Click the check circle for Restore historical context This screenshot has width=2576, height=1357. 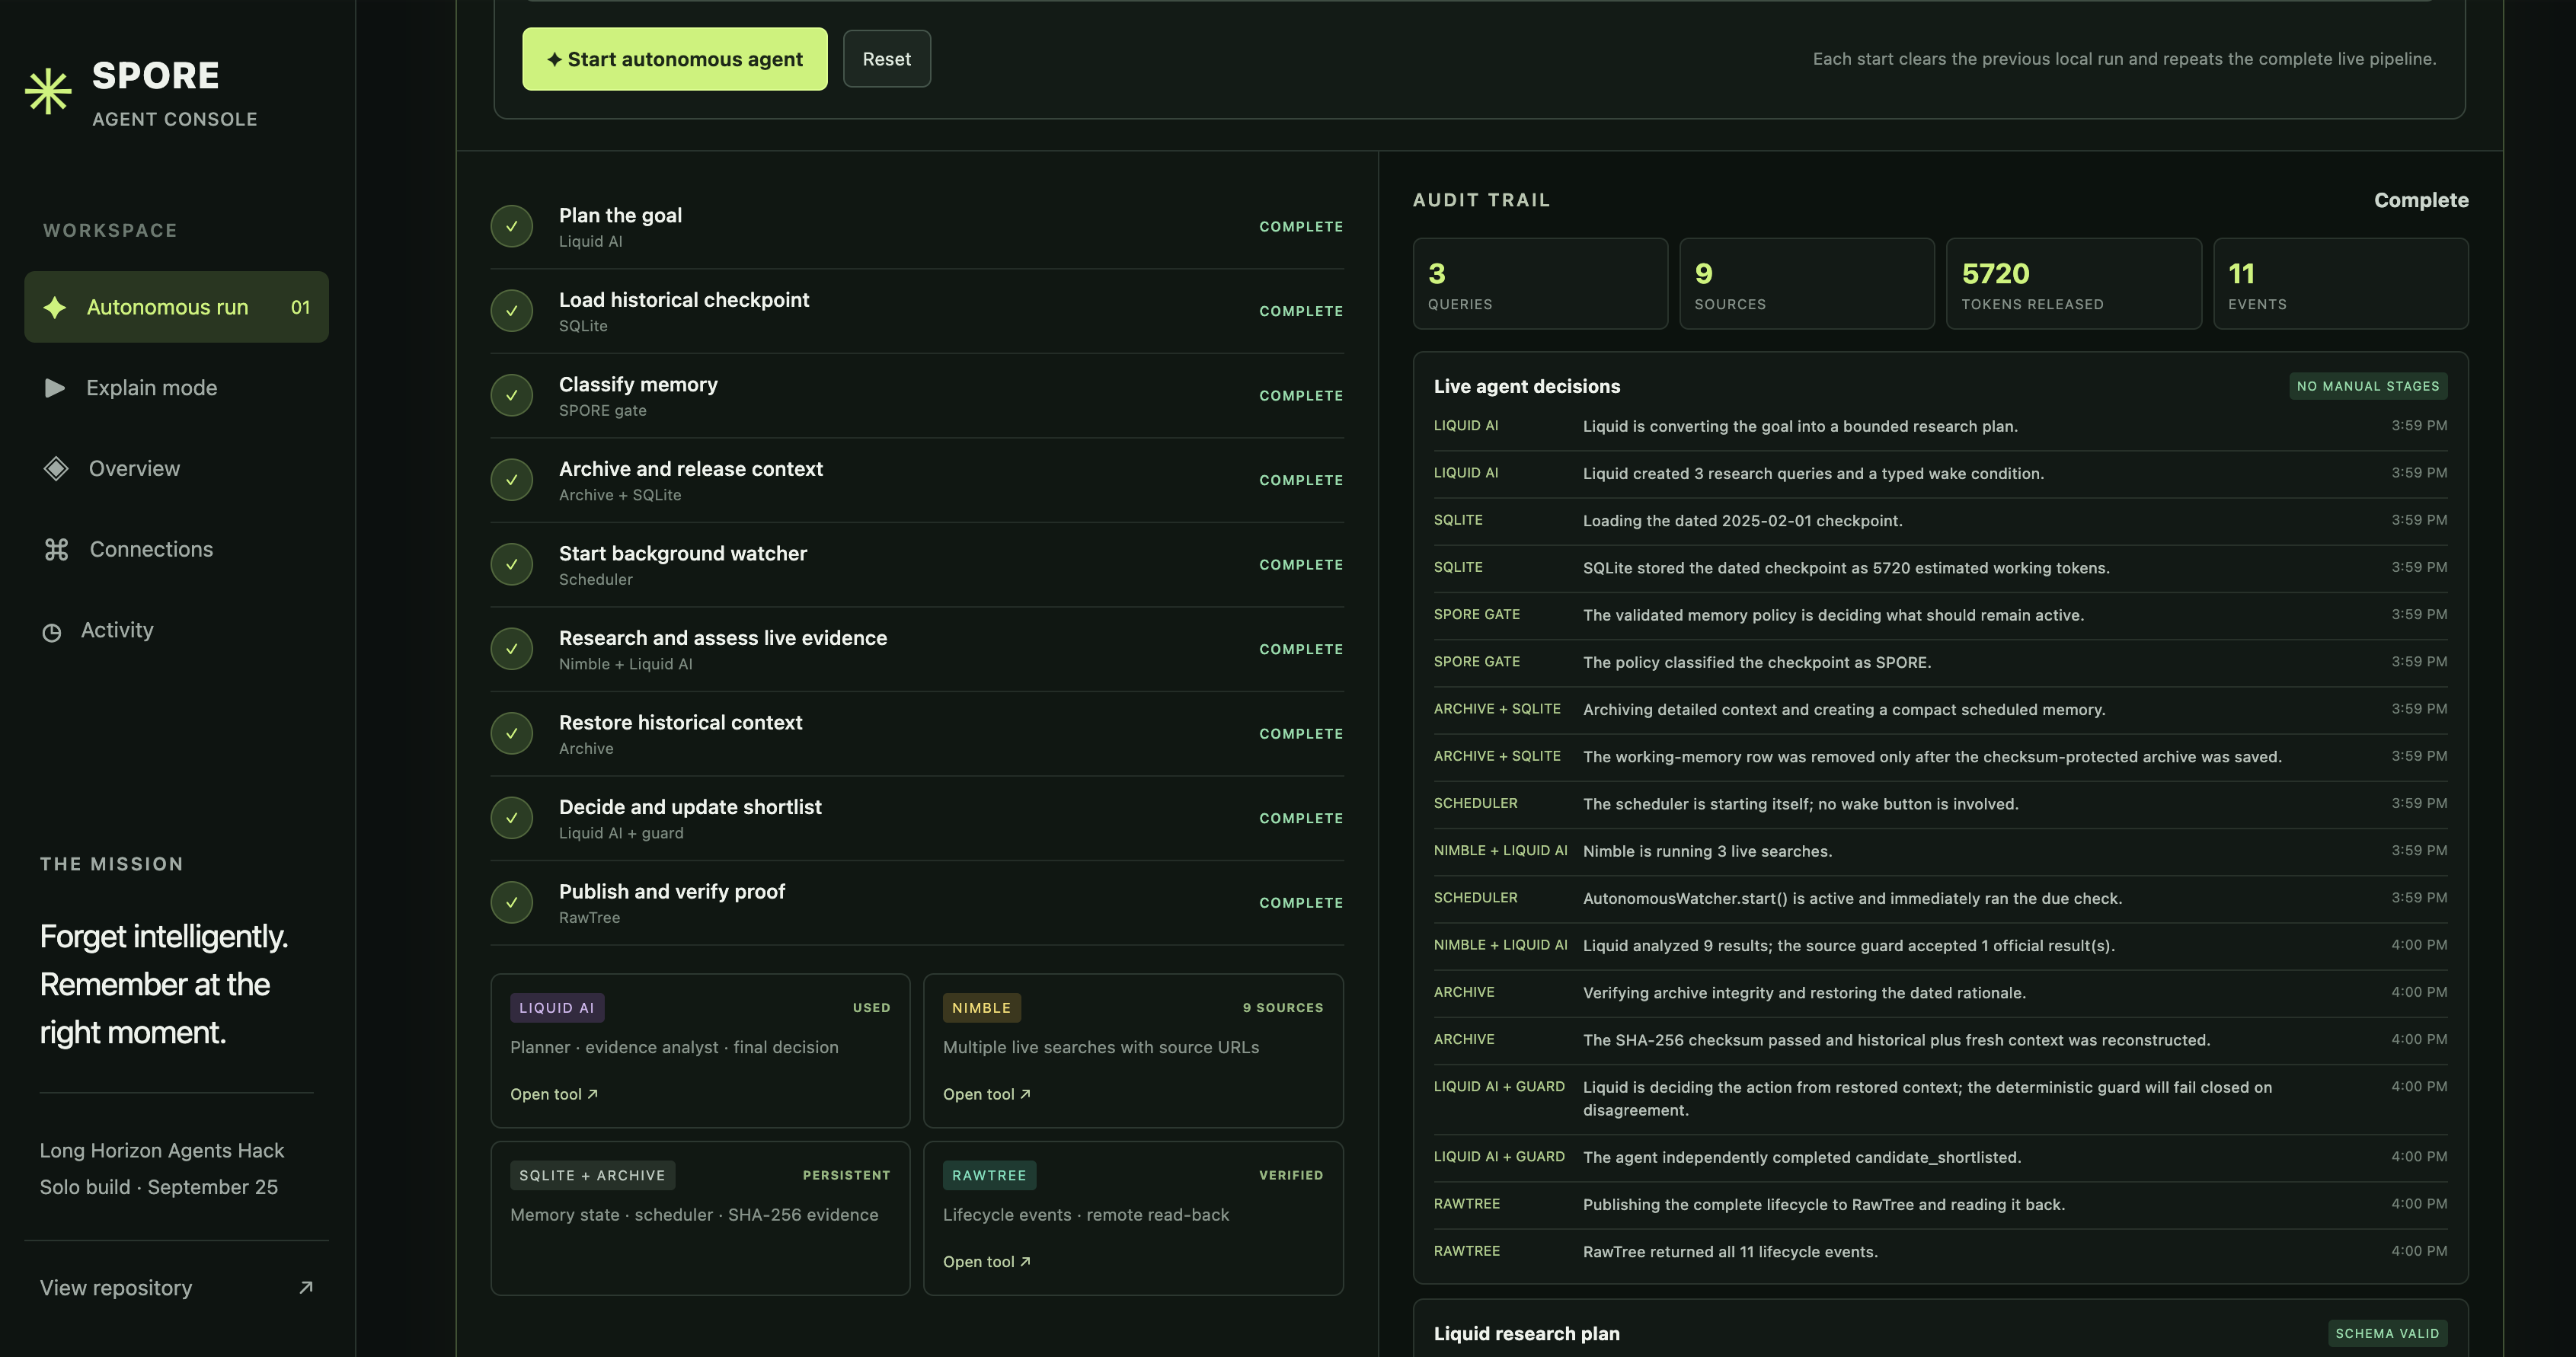512,733
